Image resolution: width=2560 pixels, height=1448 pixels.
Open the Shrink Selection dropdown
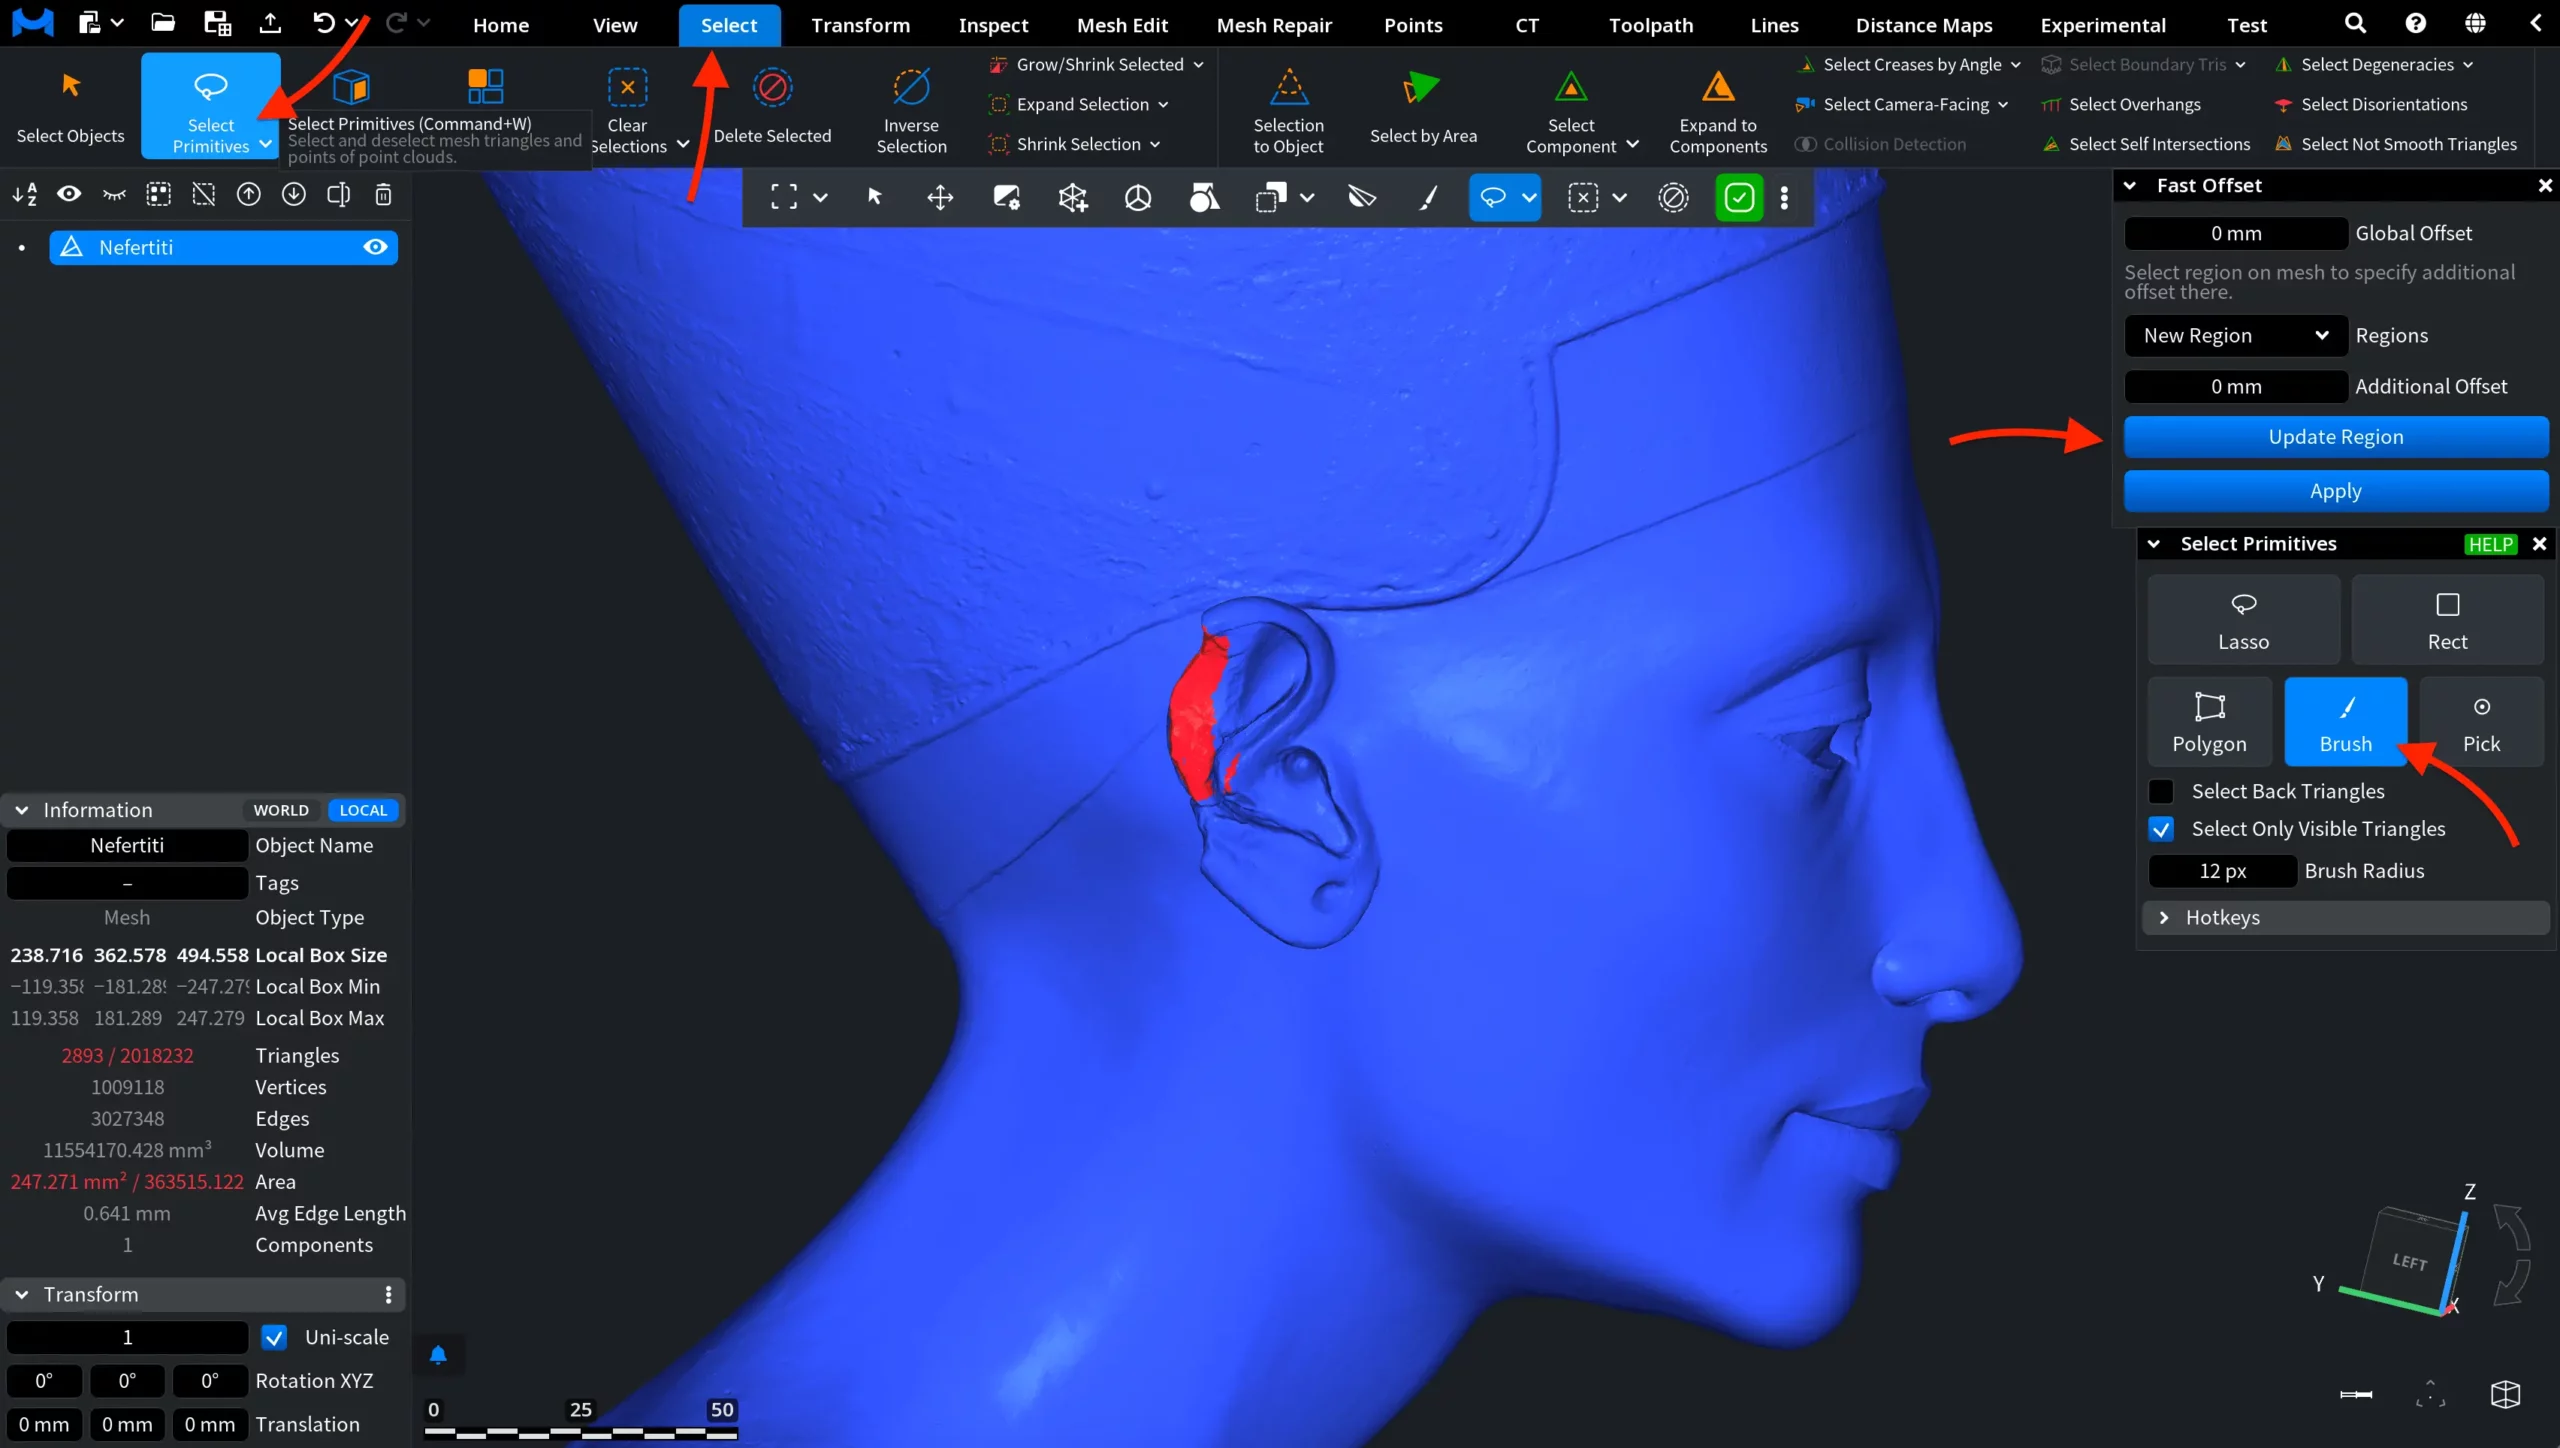(x=1155, y=145)
